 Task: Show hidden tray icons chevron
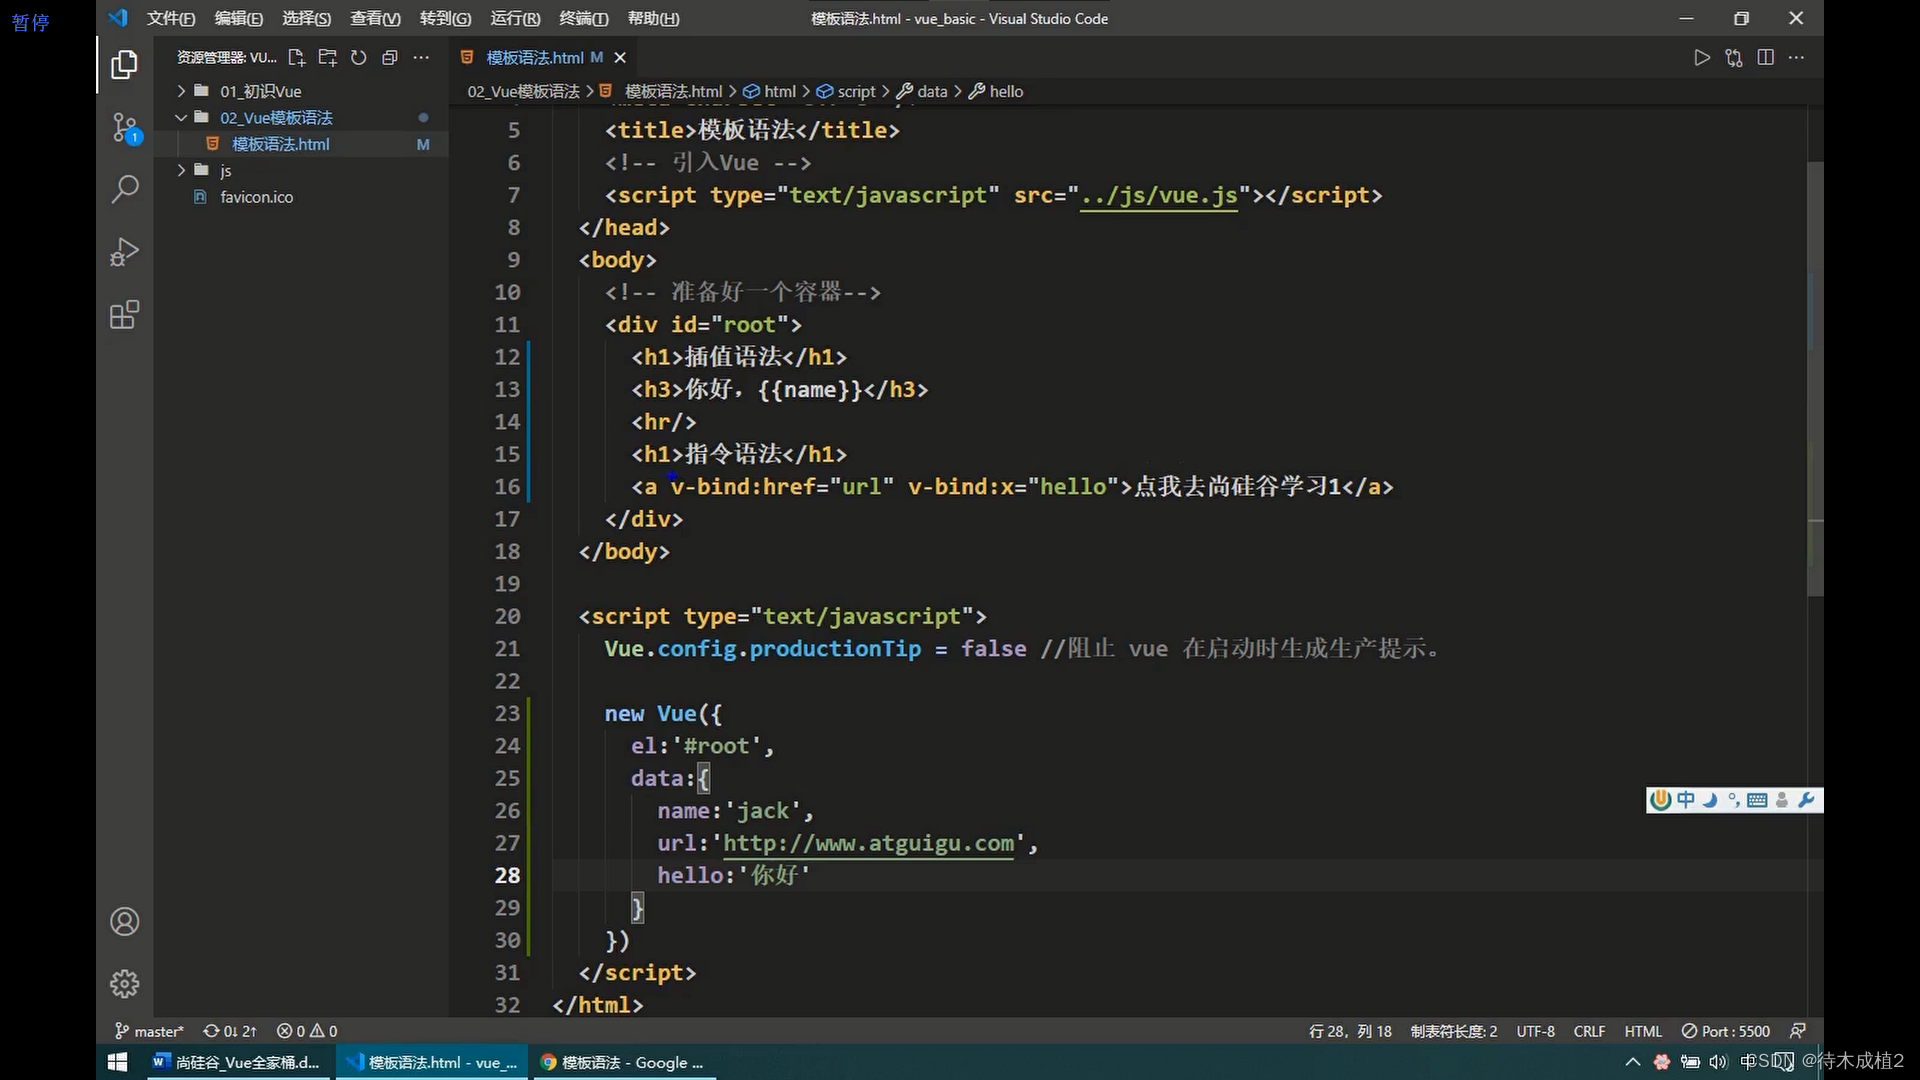pyautogui.click(x=1633, y=1062)
